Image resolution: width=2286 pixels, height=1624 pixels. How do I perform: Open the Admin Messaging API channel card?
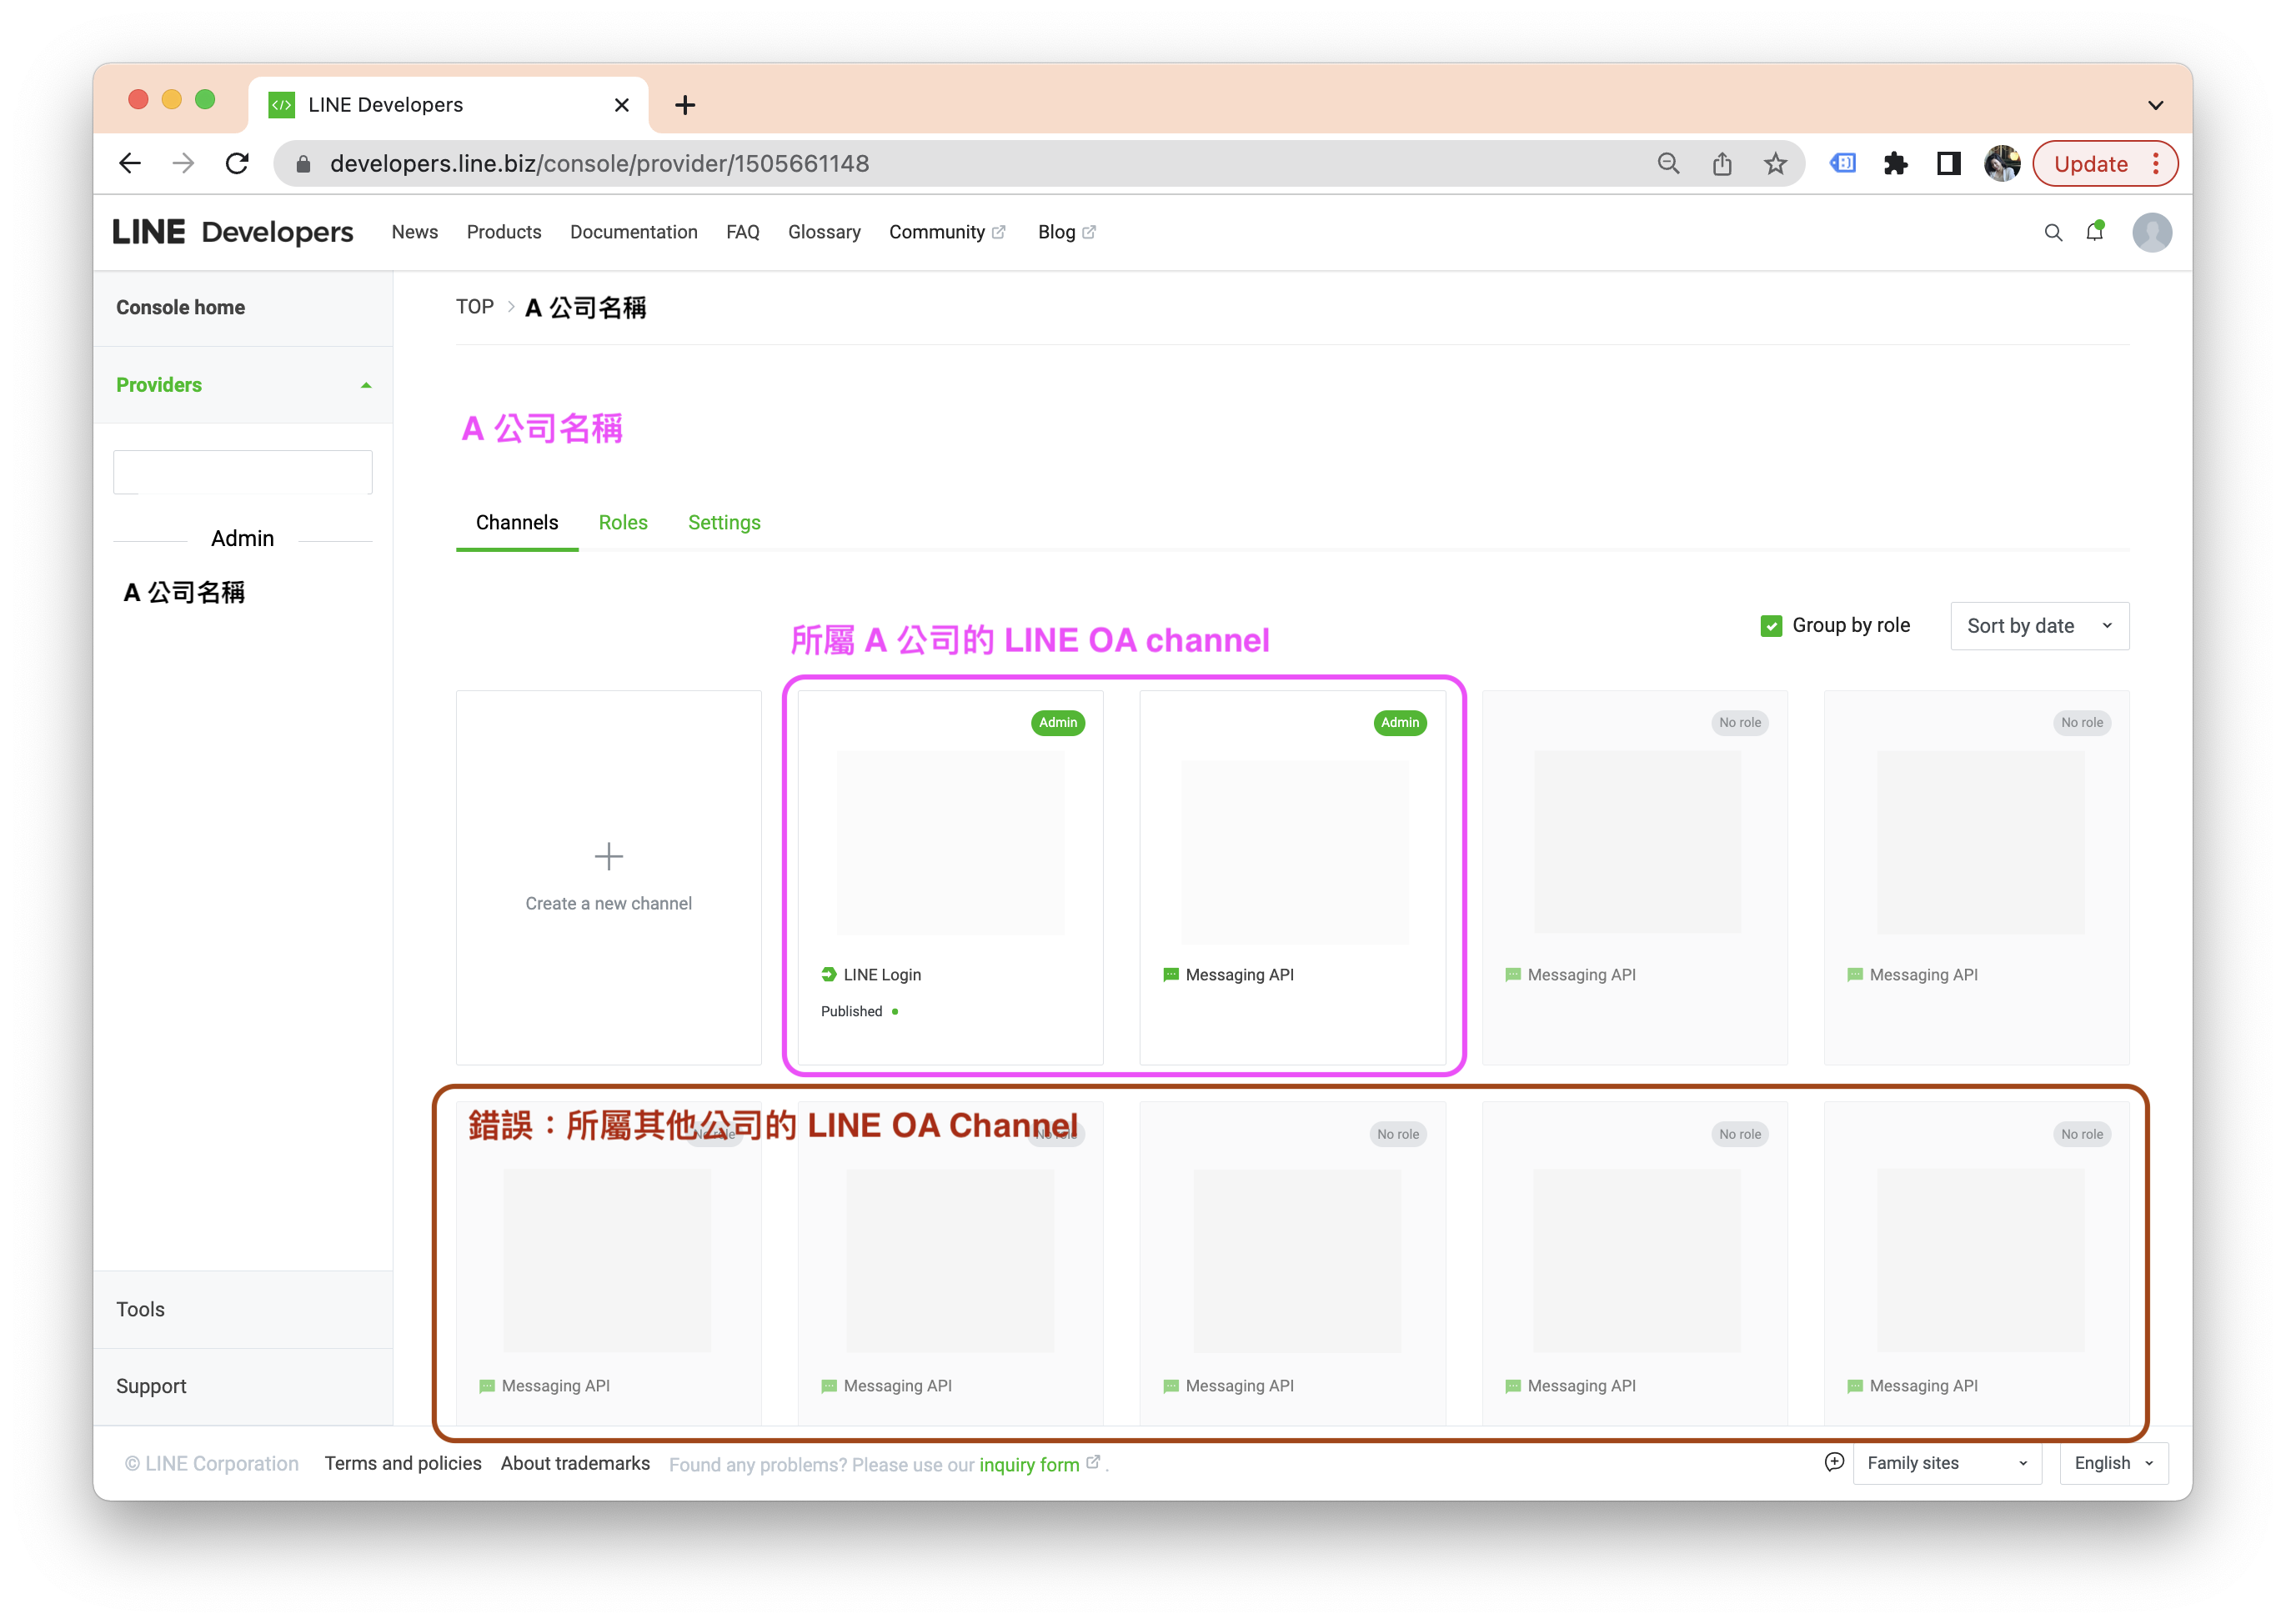(1292, 877)
